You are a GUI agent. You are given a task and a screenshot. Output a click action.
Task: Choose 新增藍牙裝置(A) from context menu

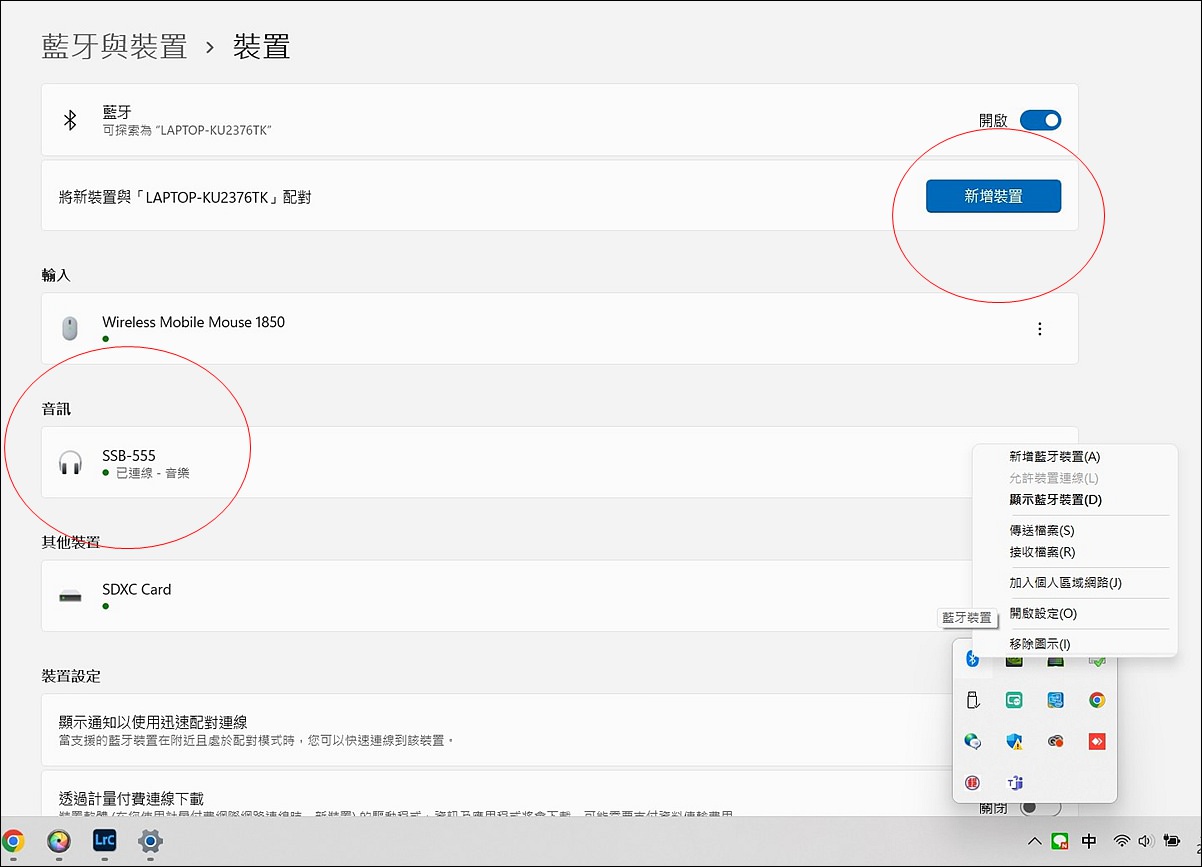click(x=1055, y=457)
